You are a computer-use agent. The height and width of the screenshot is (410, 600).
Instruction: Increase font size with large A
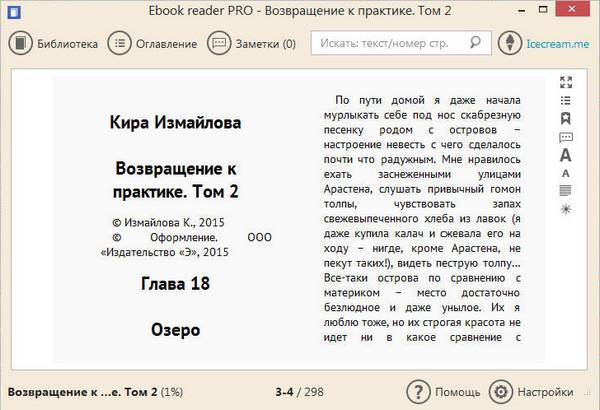click(x=566, y=155)
